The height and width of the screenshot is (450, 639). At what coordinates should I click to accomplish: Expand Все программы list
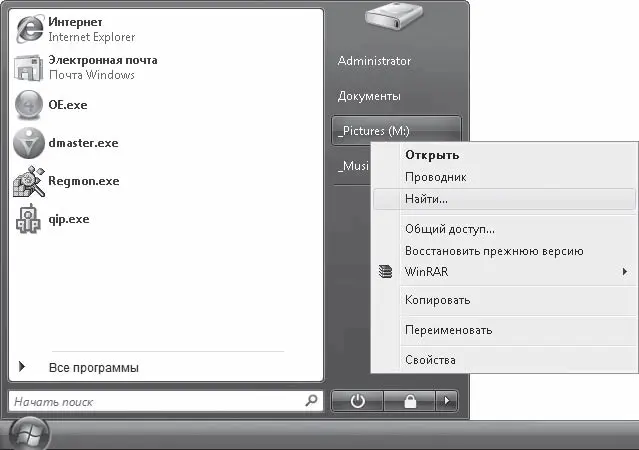[94, 367]
